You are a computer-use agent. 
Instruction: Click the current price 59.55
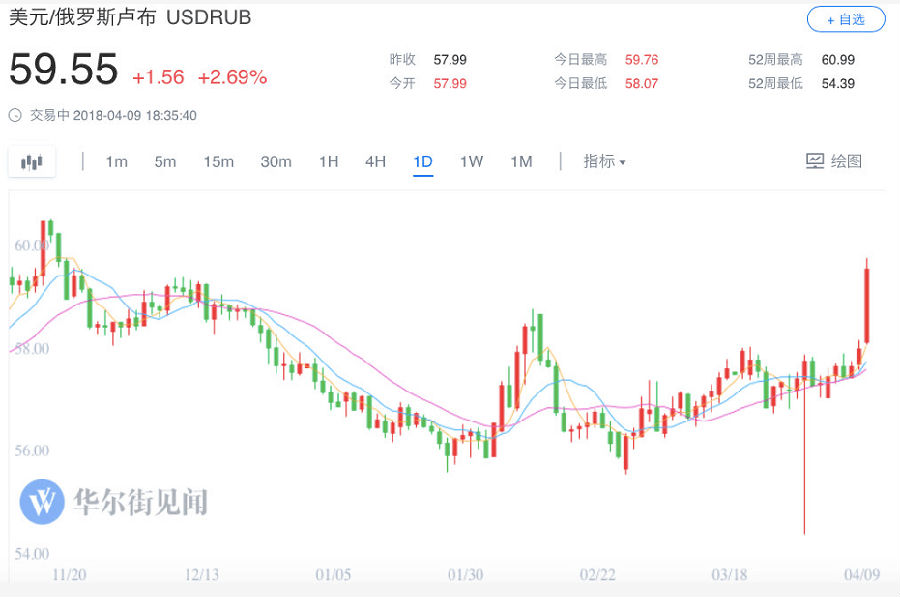pos(64,69)
